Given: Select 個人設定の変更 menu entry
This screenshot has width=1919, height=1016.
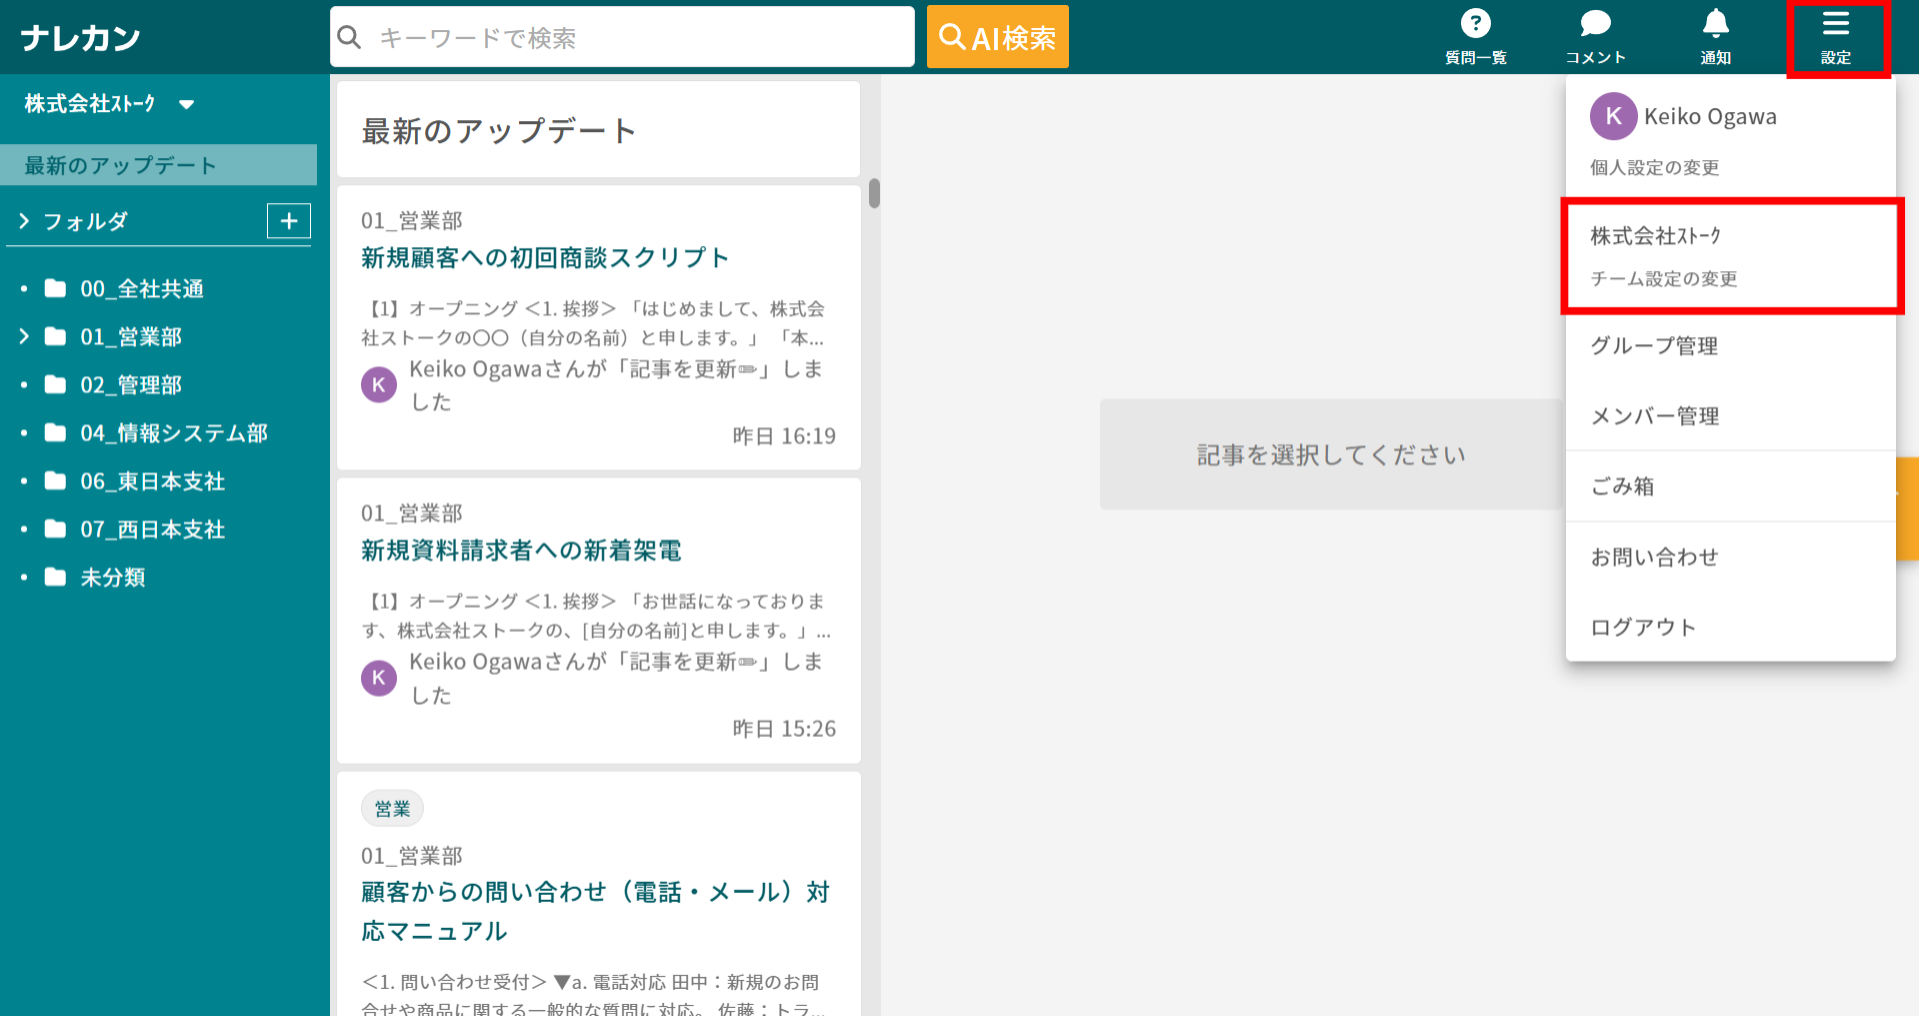Looking at the screenshot, I should [1655, 168].
